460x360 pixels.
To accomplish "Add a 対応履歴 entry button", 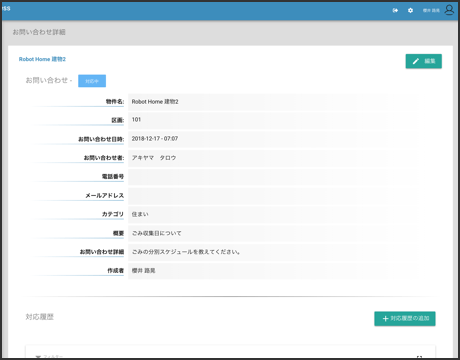I will coord(405,319).
